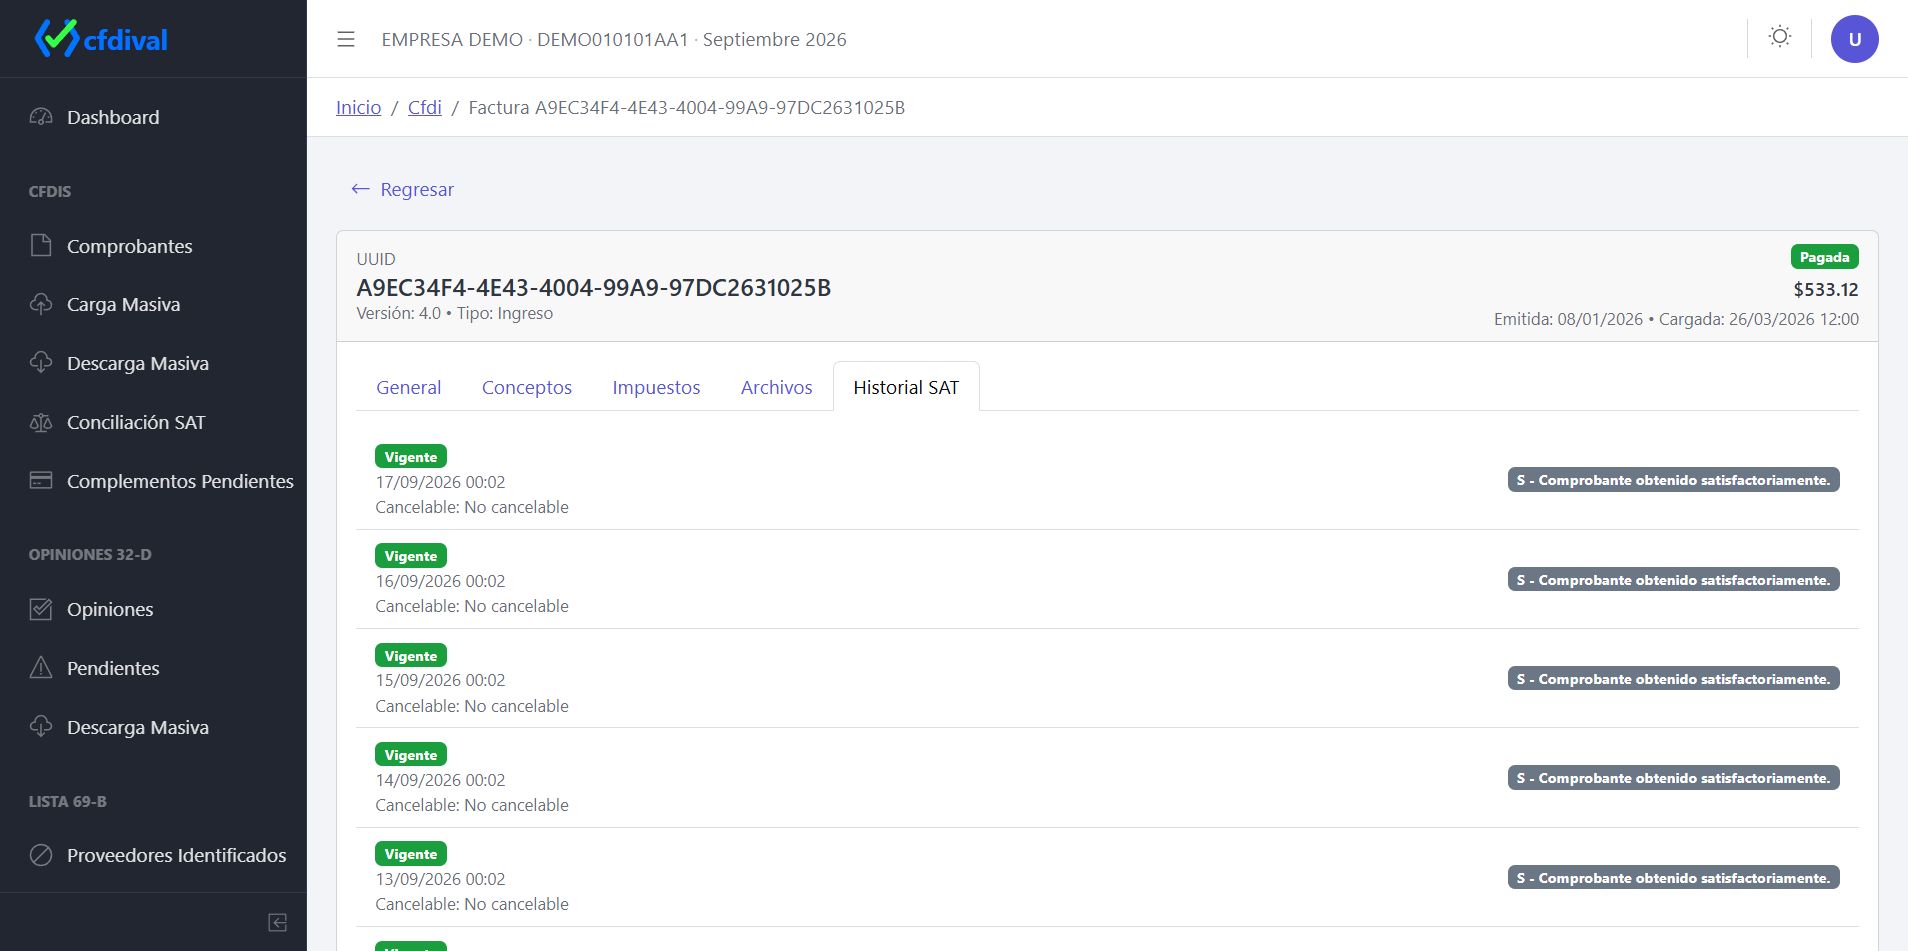Click CFDIS Descarga Masiva cloud icon

(41, 363)
